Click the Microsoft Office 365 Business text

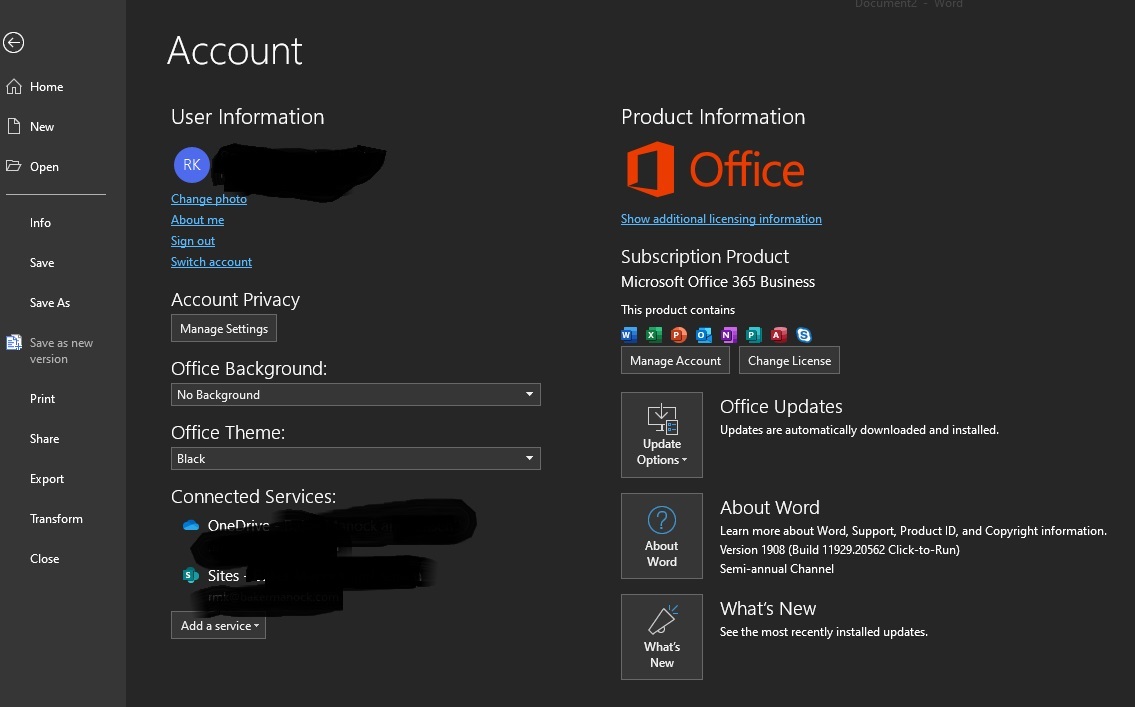718,282
